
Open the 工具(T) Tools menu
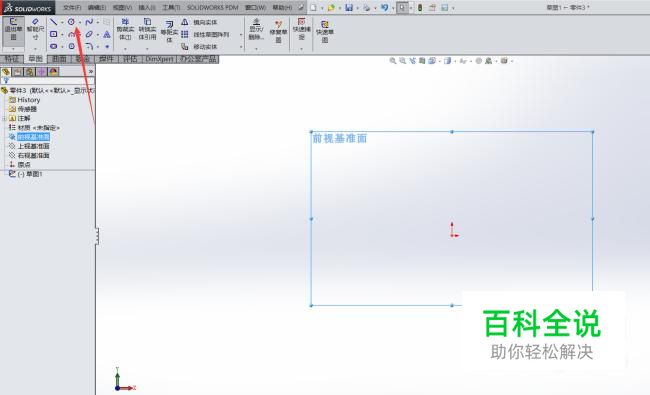171,7
